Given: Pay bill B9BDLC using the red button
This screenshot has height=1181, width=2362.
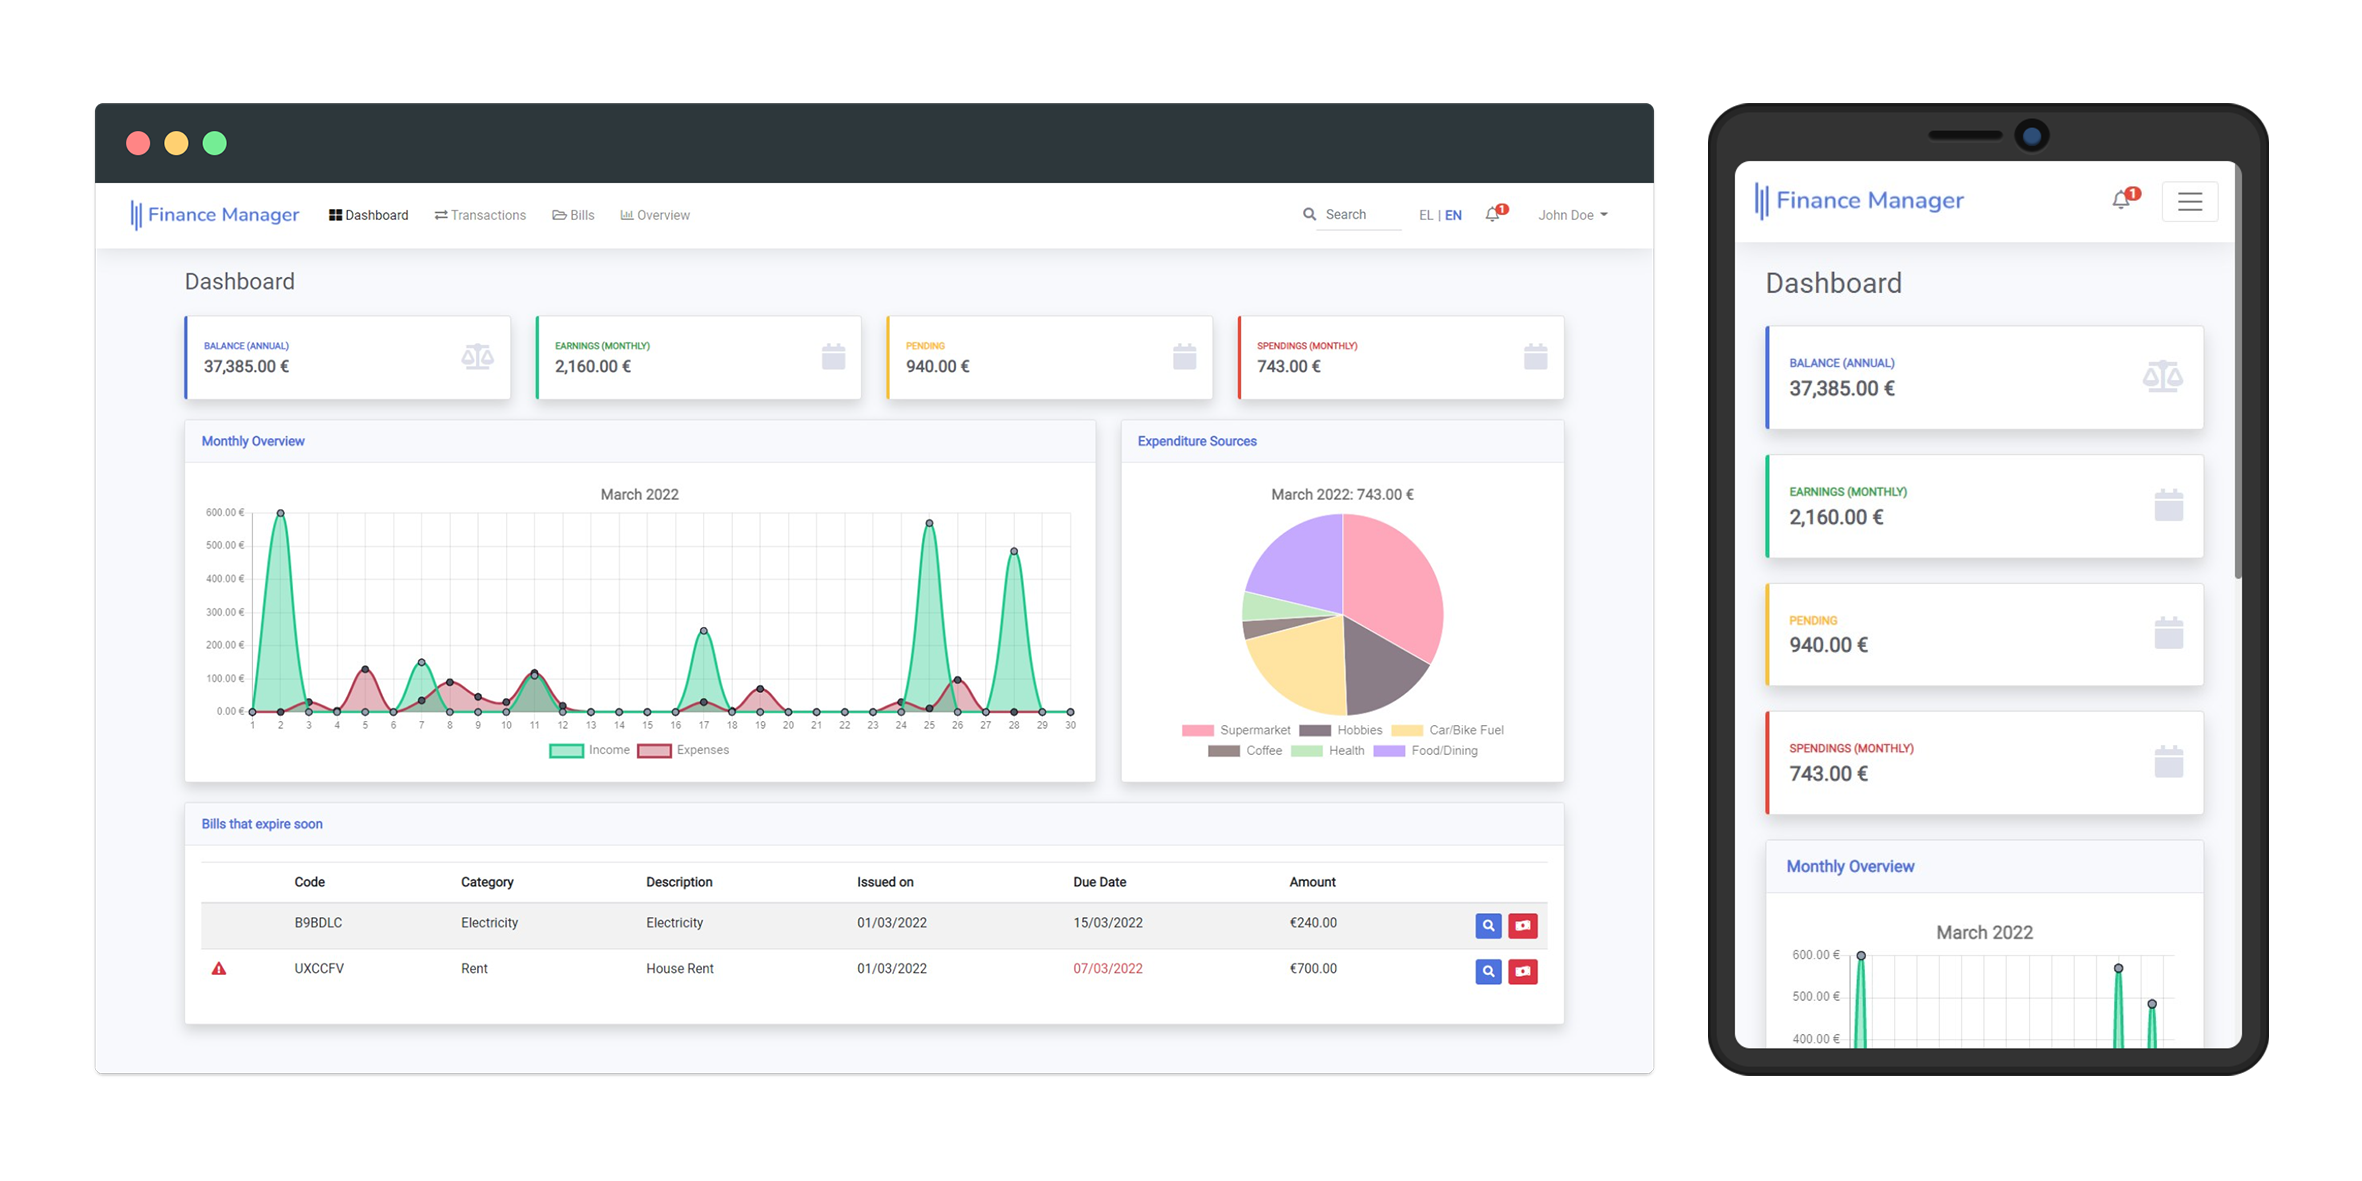Looking at the screenshot, I should [1522, 925].
